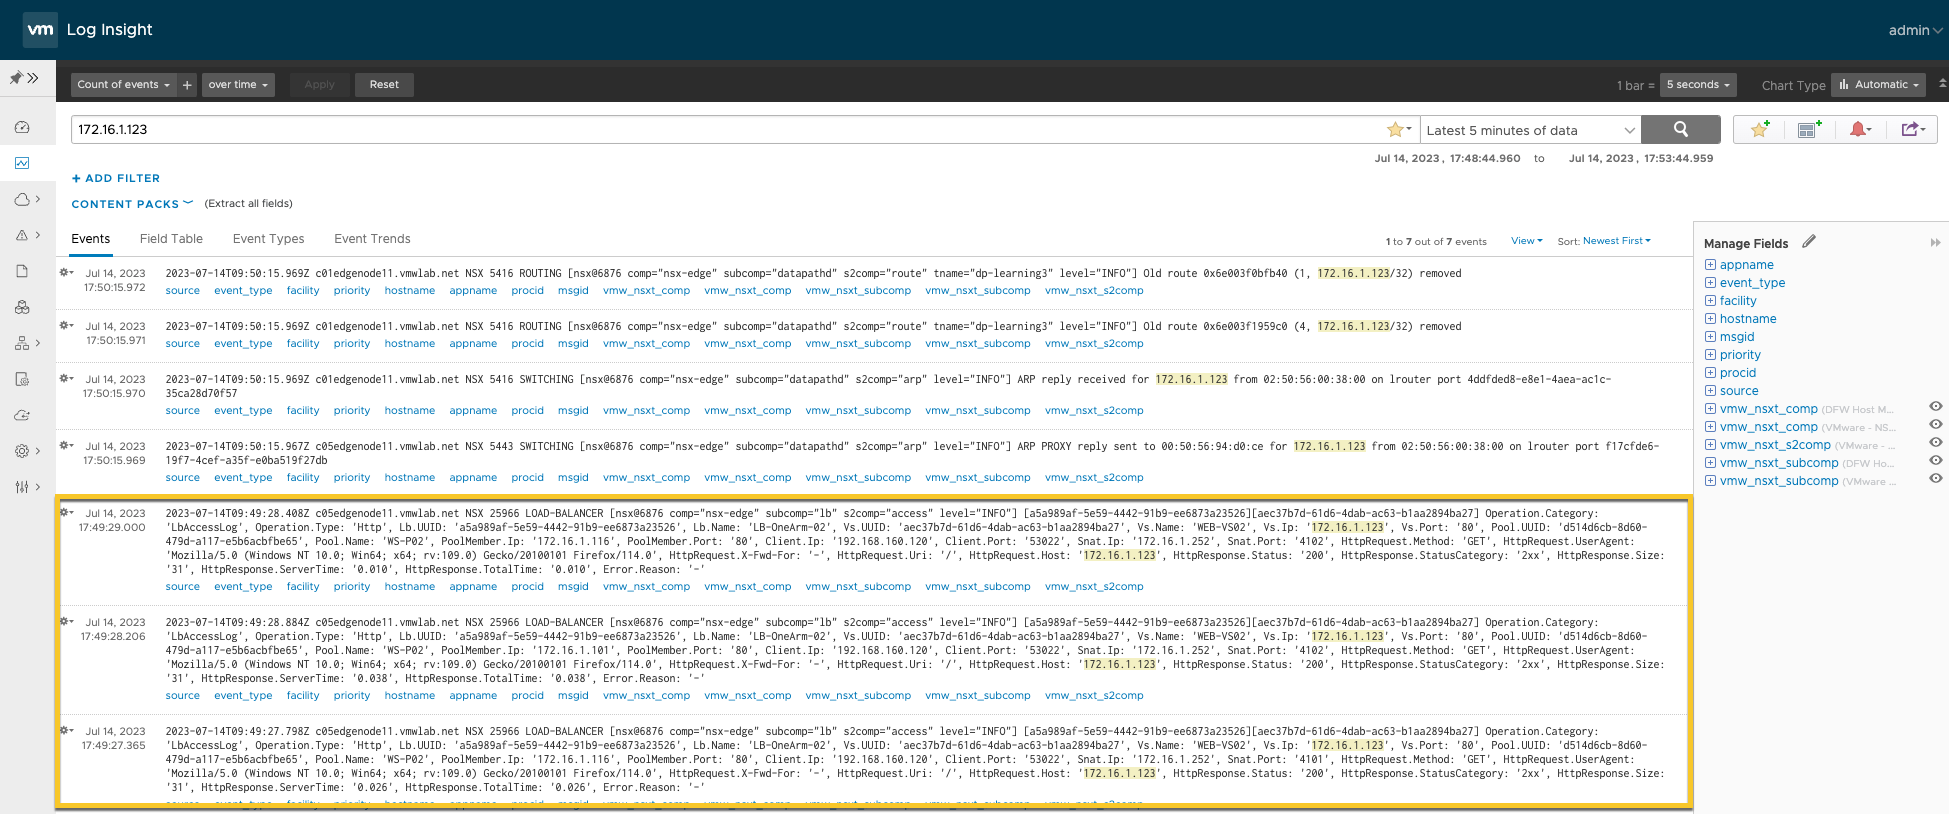The image size is (1949, 814).
Task: Toggle visibility of vmw_nsxt_subcomp (DFW Ho) field
Action: 1936,461
